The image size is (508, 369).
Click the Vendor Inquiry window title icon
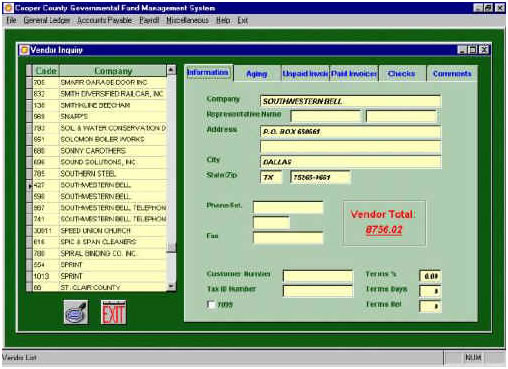pyautogui.click(x=24, y=50)
